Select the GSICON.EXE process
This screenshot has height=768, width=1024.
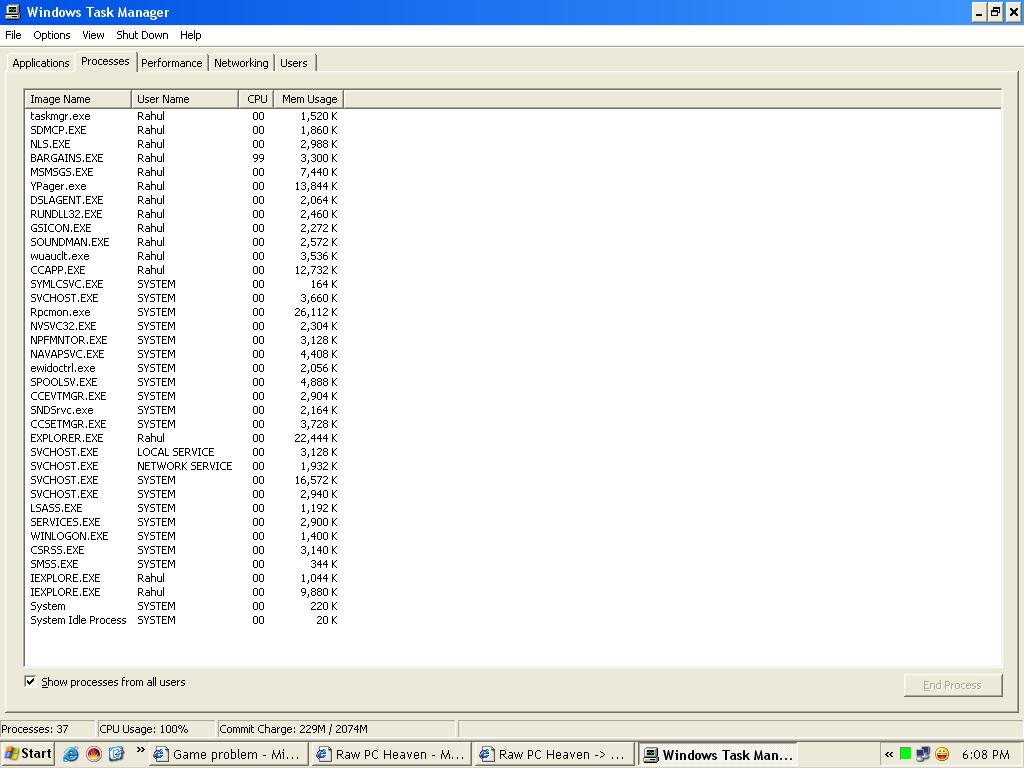184,228
